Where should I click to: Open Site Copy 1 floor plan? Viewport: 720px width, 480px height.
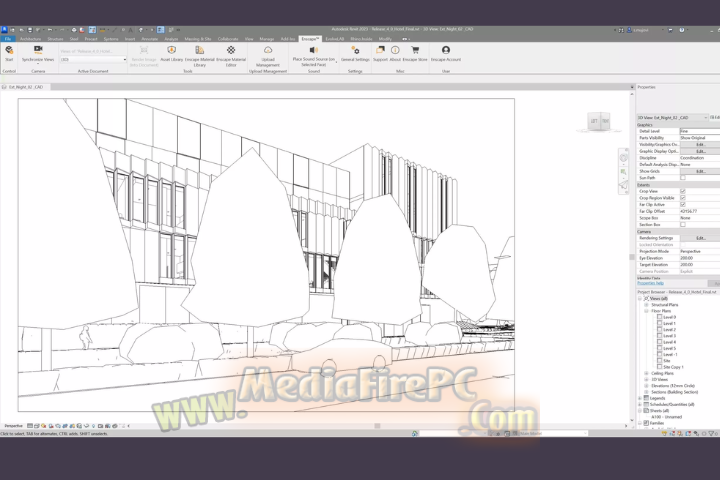click(x=673, y=367)
